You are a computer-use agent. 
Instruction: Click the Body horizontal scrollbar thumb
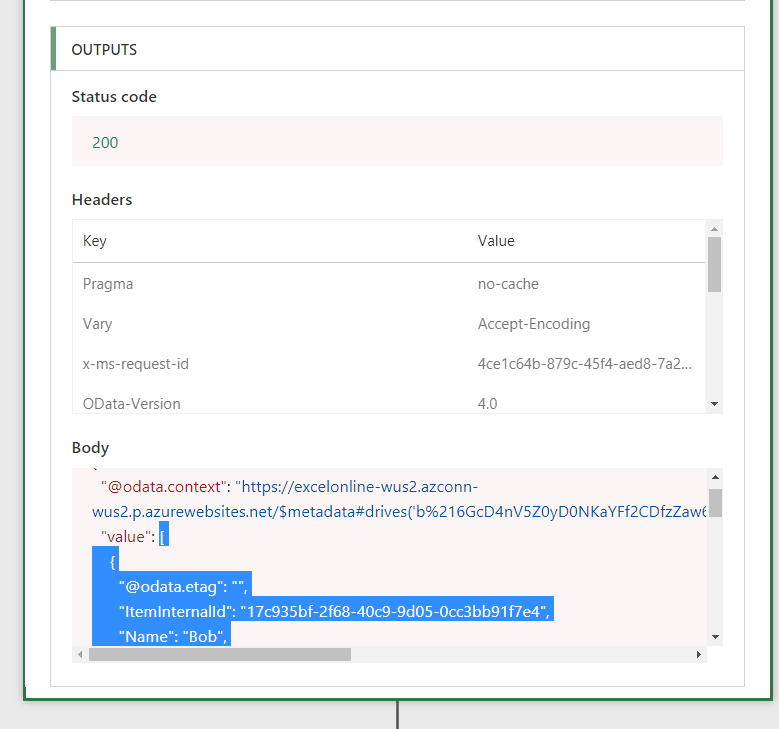click(219, 654)
